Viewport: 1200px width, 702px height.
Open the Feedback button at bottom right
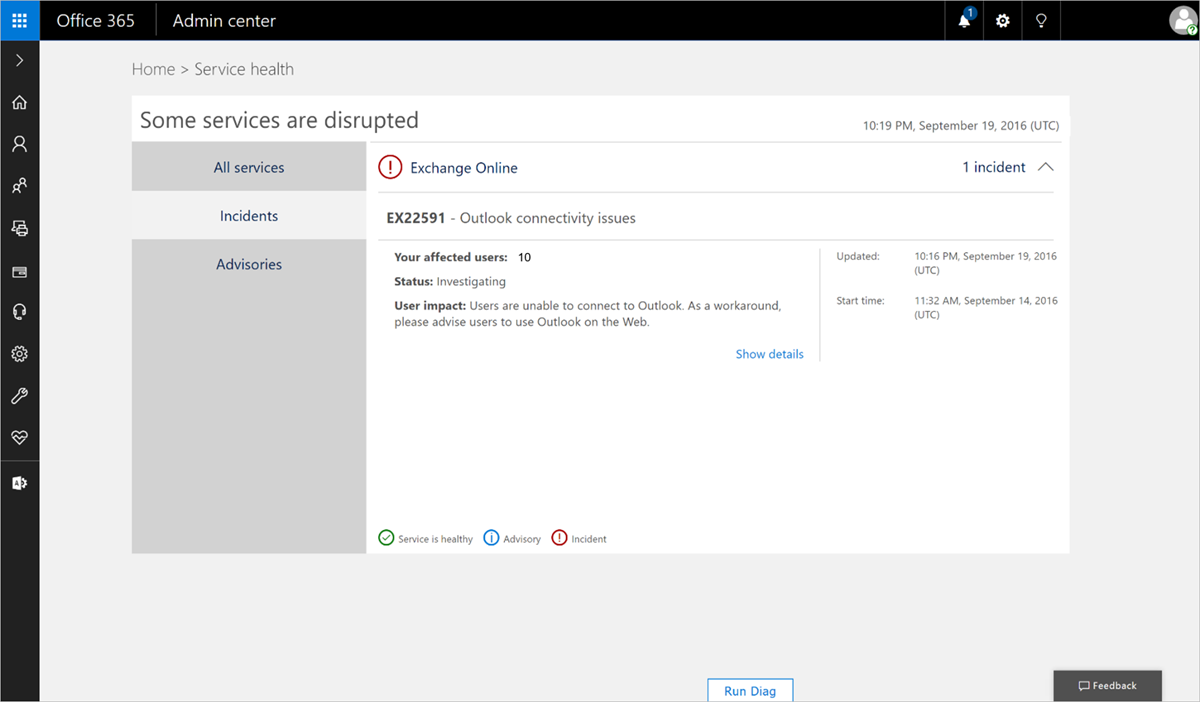click(x=1107, y=685)
